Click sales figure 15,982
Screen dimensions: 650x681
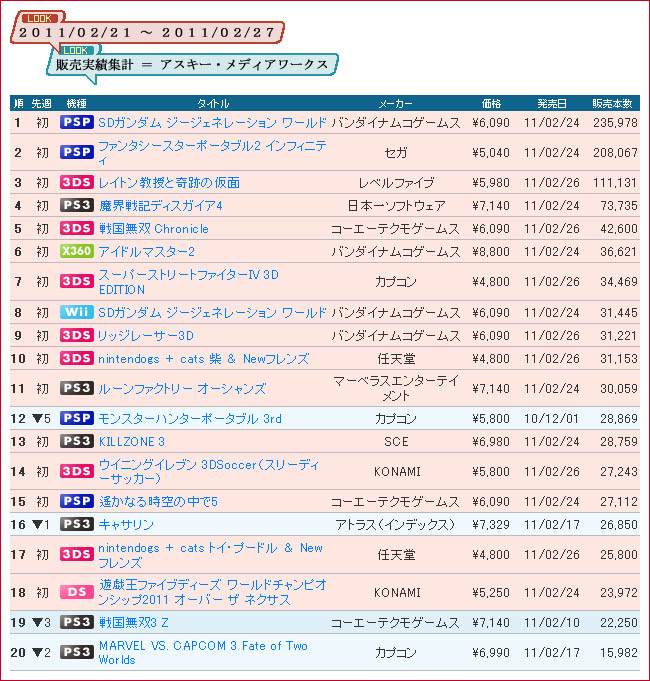[619, 653]
